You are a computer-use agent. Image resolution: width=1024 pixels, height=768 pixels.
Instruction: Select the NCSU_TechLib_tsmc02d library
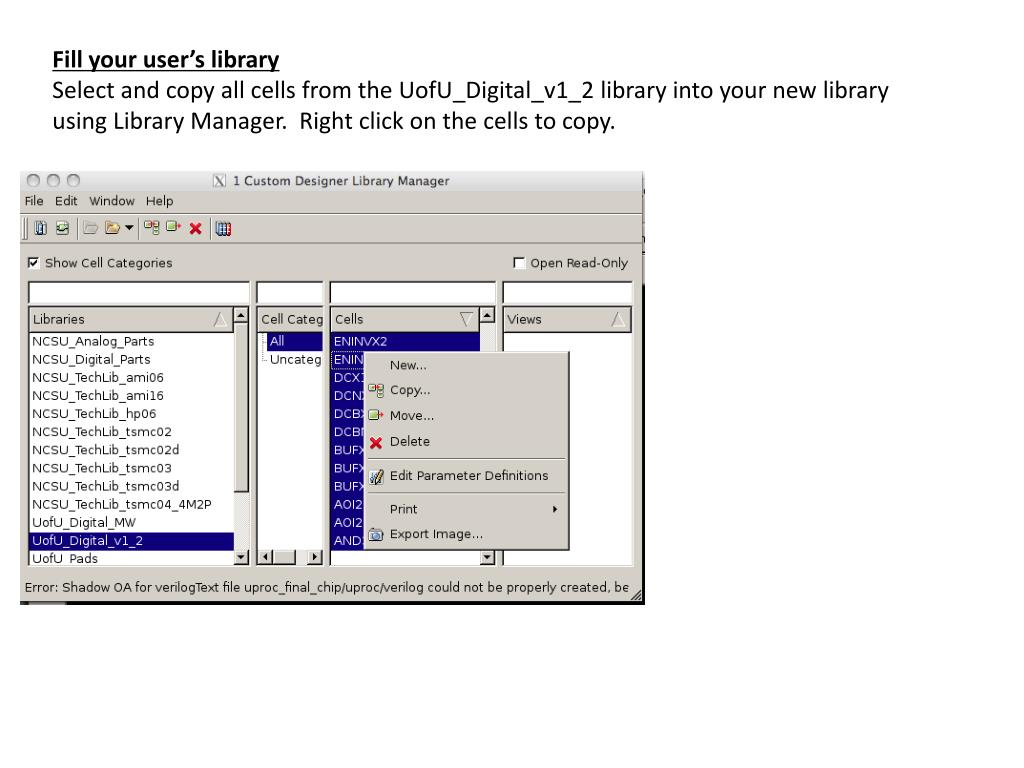click(132, 450)
